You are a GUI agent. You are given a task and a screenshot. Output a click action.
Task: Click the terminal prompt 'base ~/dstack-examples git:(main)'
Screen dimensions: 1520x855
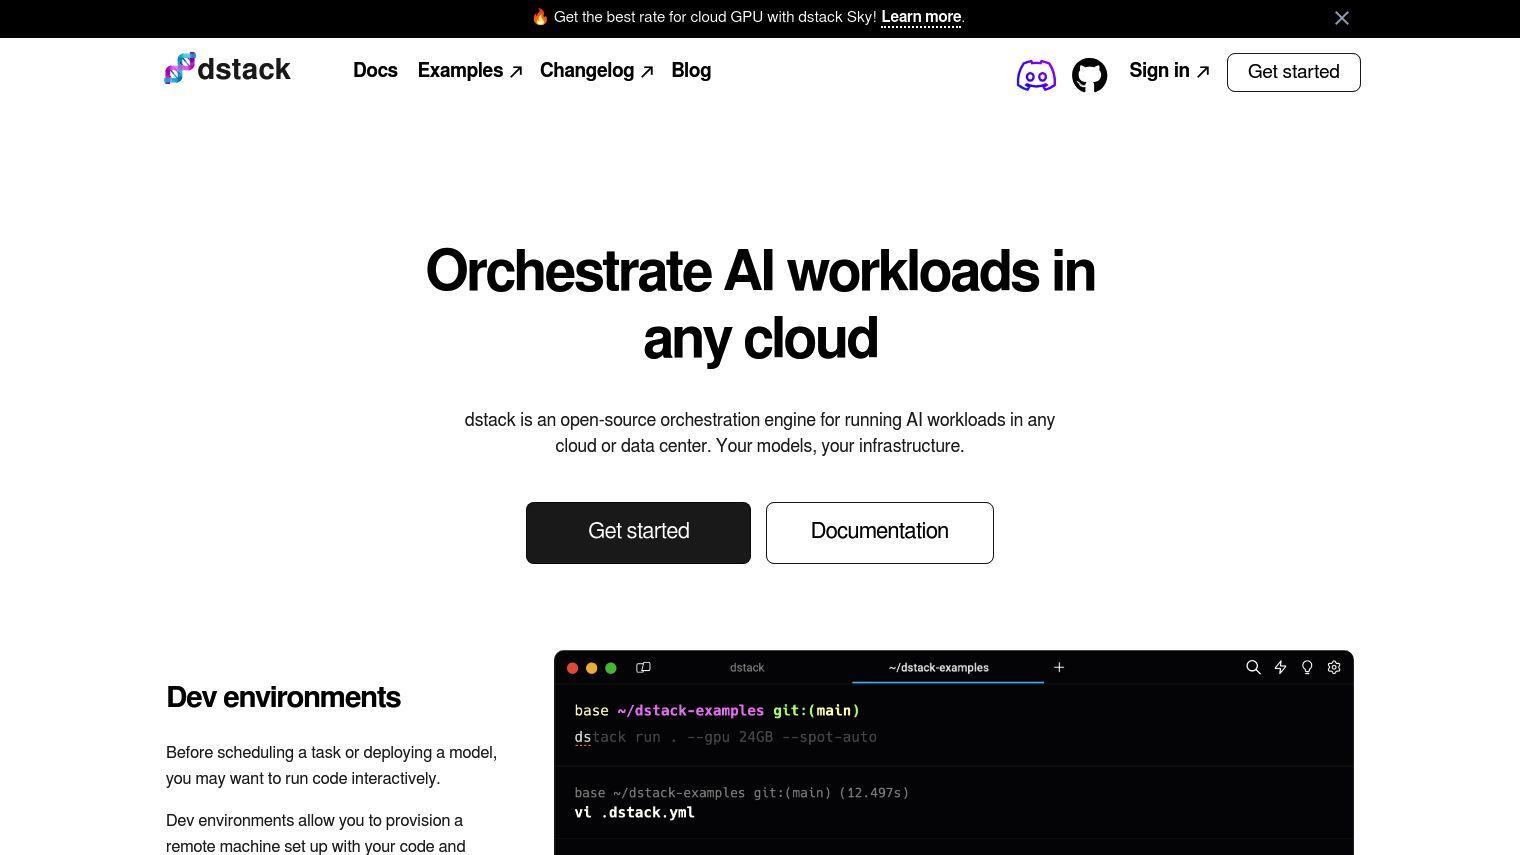point(717,711)
